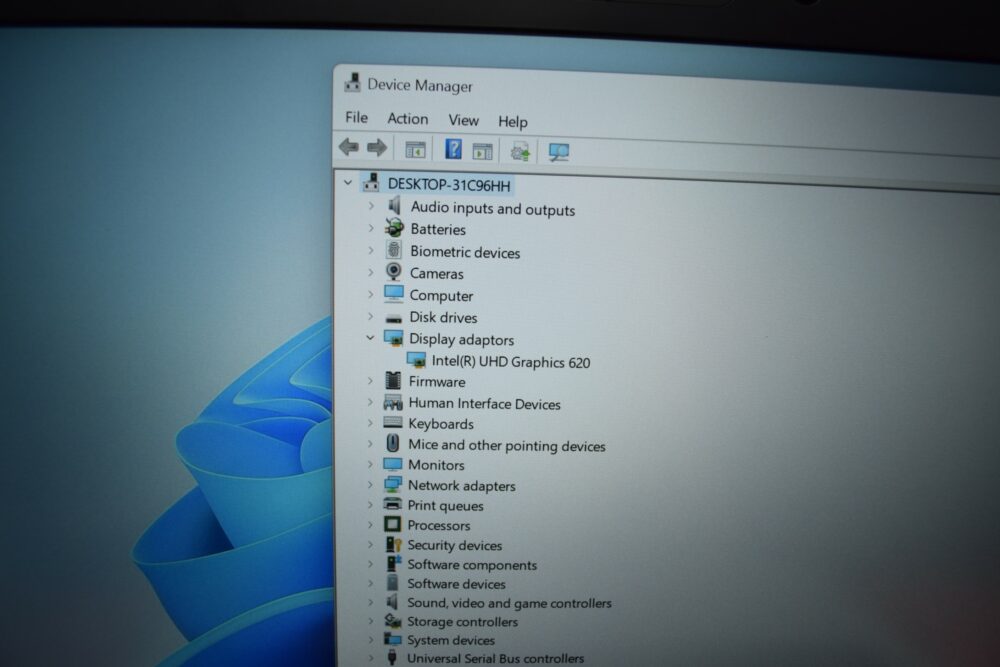Viewport: 1000px width, 667px height.
Task: Select the Software devices label
Action: 457,583
